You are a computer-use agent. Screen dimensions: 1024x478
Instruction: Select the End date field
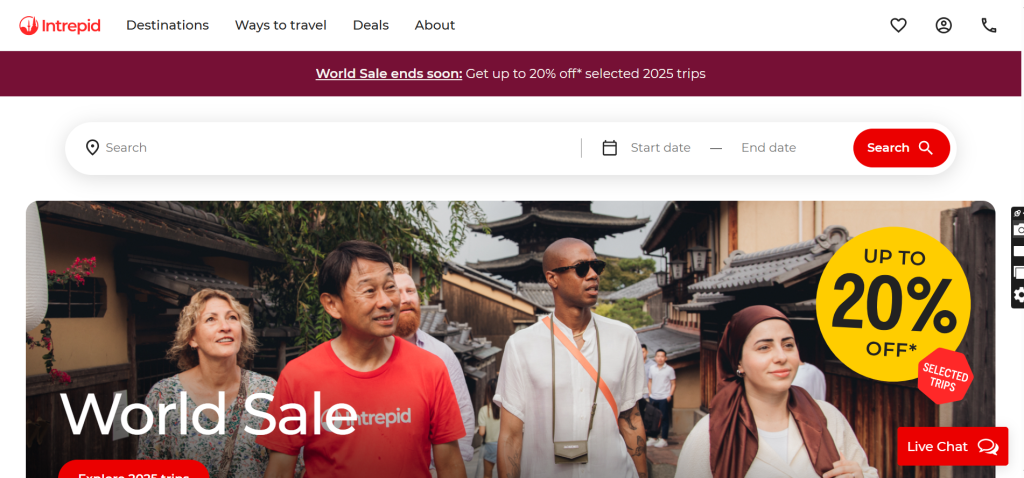(x=769, y=148)
